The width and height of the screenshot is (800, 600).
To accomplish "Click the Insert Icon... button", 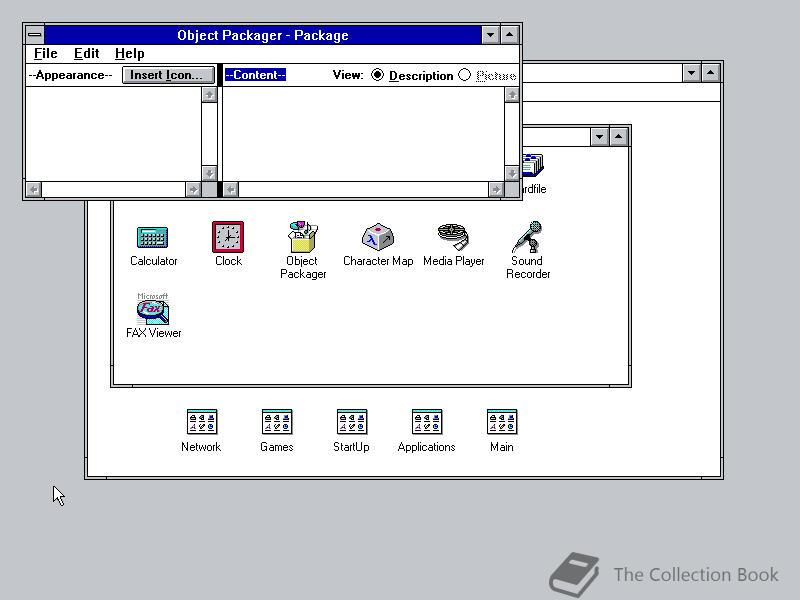I will (x=168, y=75).
